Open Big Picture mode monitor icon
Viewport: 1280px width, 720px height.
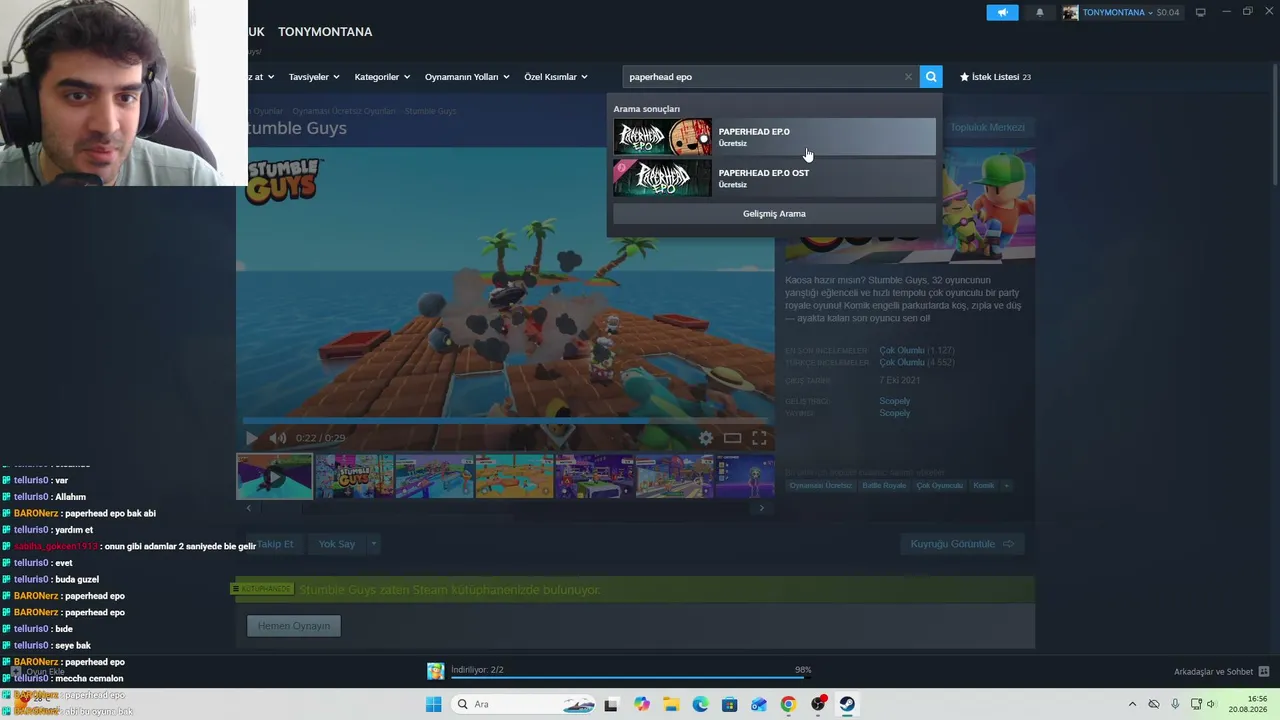point(1201,13)
